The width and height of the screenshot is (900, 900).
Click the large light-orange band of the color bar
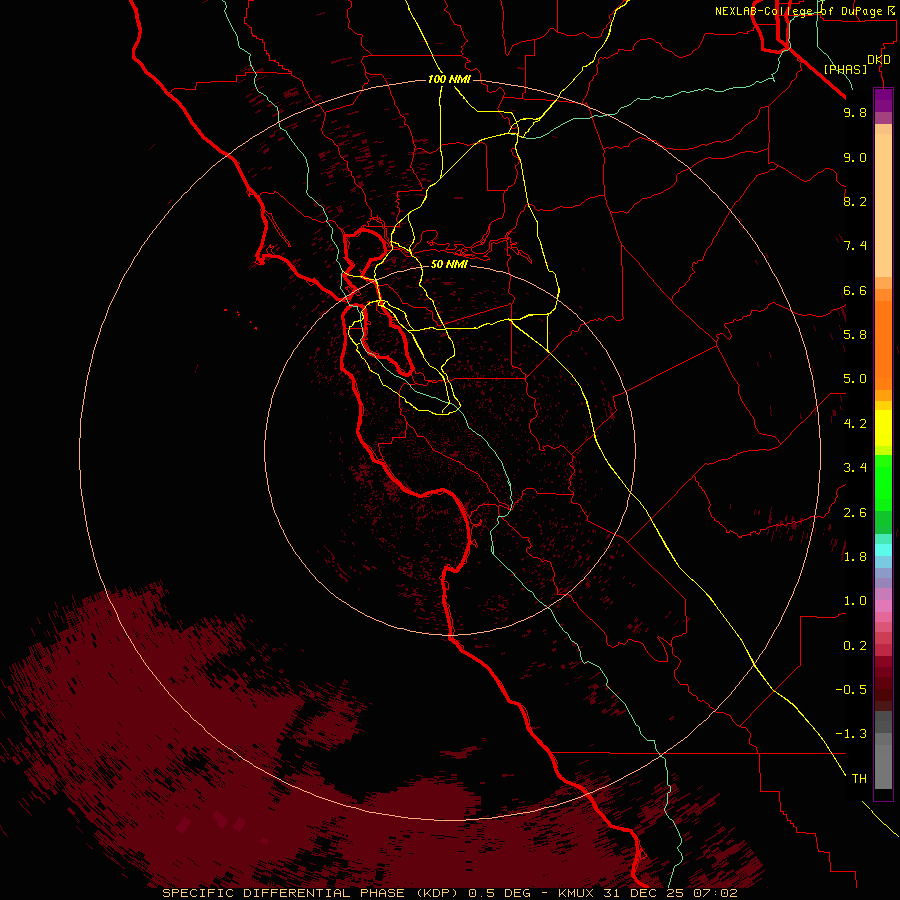click(883, 205)
